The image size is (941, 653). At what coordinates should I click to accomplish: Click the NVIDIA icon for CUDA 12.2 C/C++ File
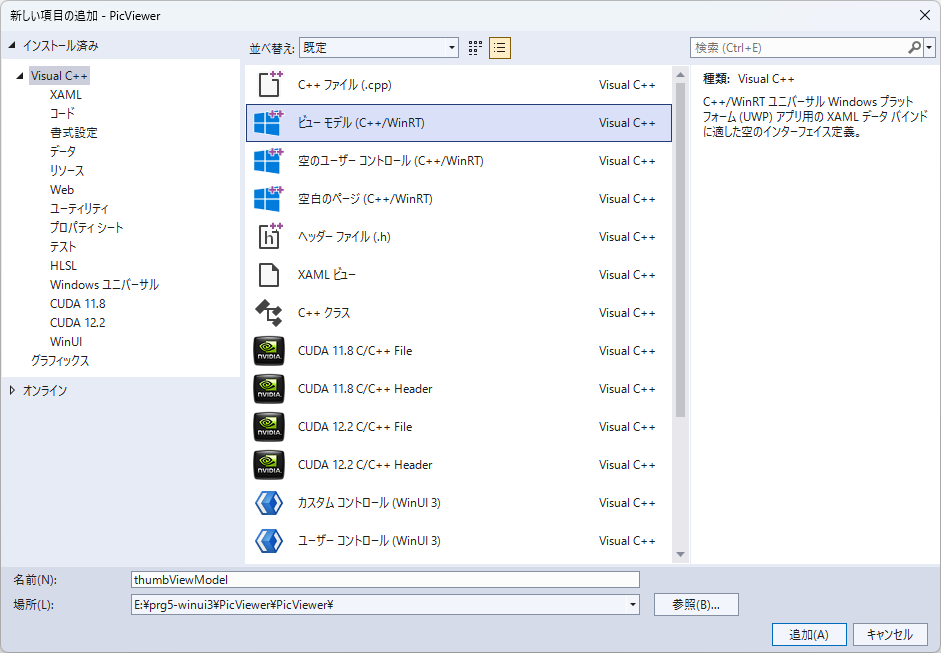click(269, 427)
